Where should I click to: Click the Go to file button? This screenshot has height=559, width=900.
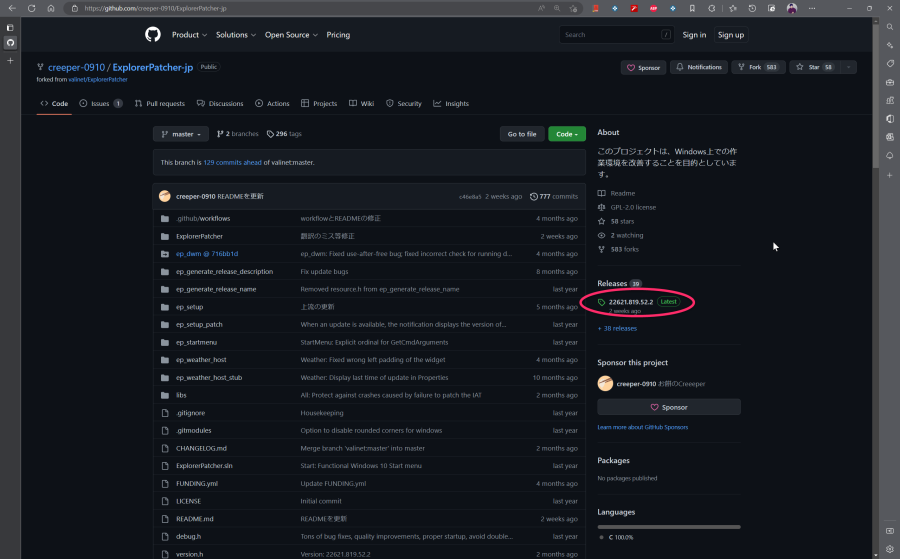click(522, 134)
